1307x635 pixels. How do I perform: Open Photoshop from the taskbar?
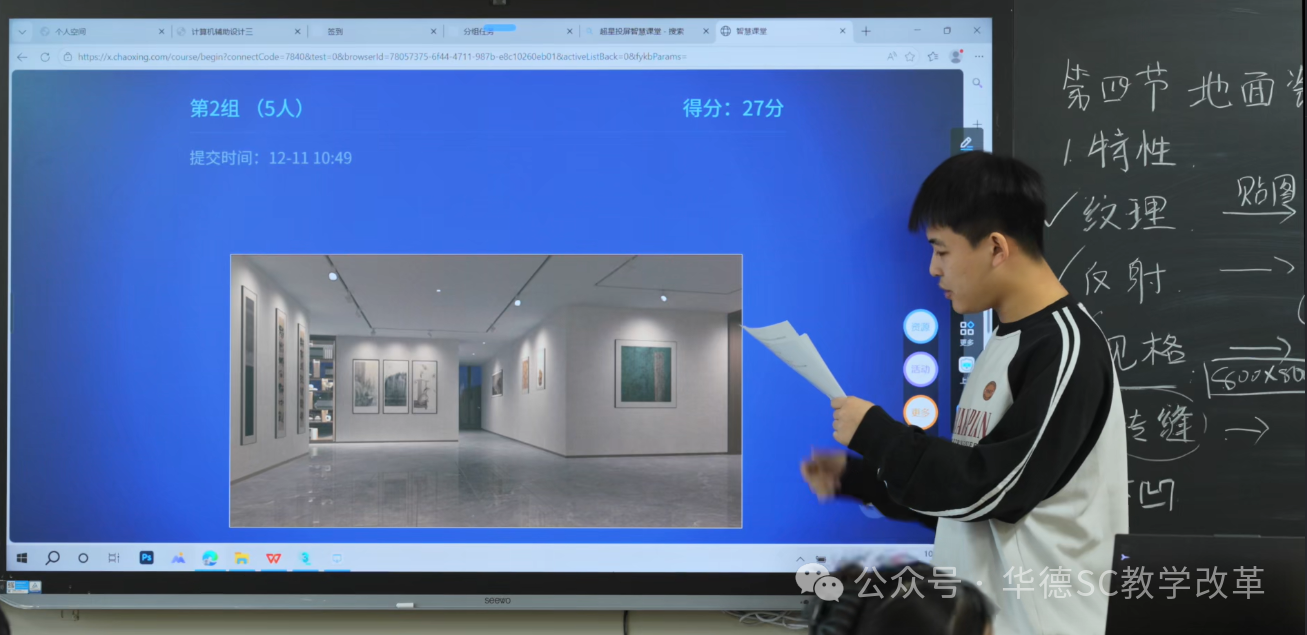coord(146,557)
